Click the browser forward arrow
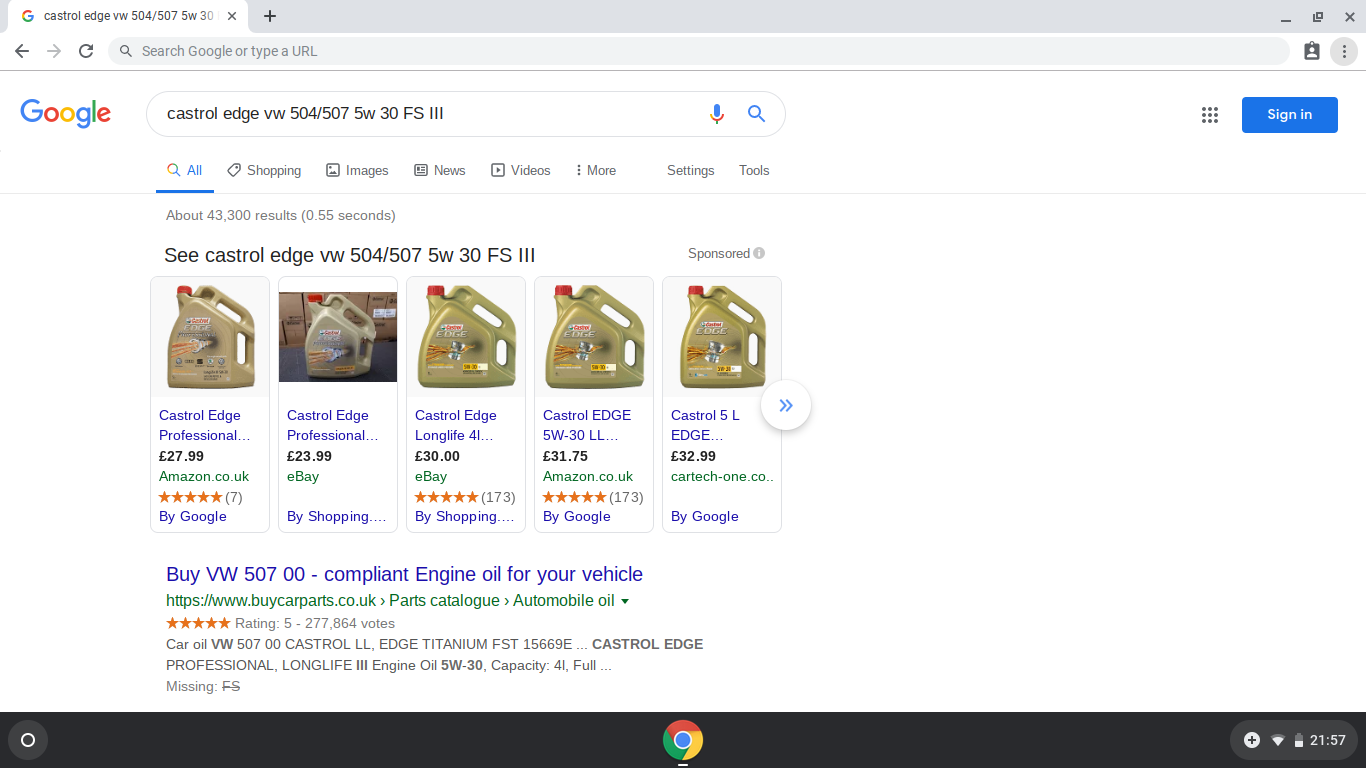The width and height of the screenshot is (1366, 768). pyautogui.click(x=54, y=51)
